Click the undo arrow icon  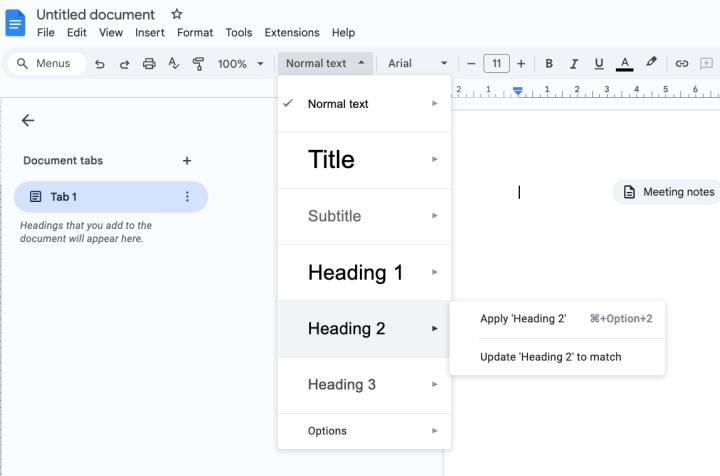(100, 63)
